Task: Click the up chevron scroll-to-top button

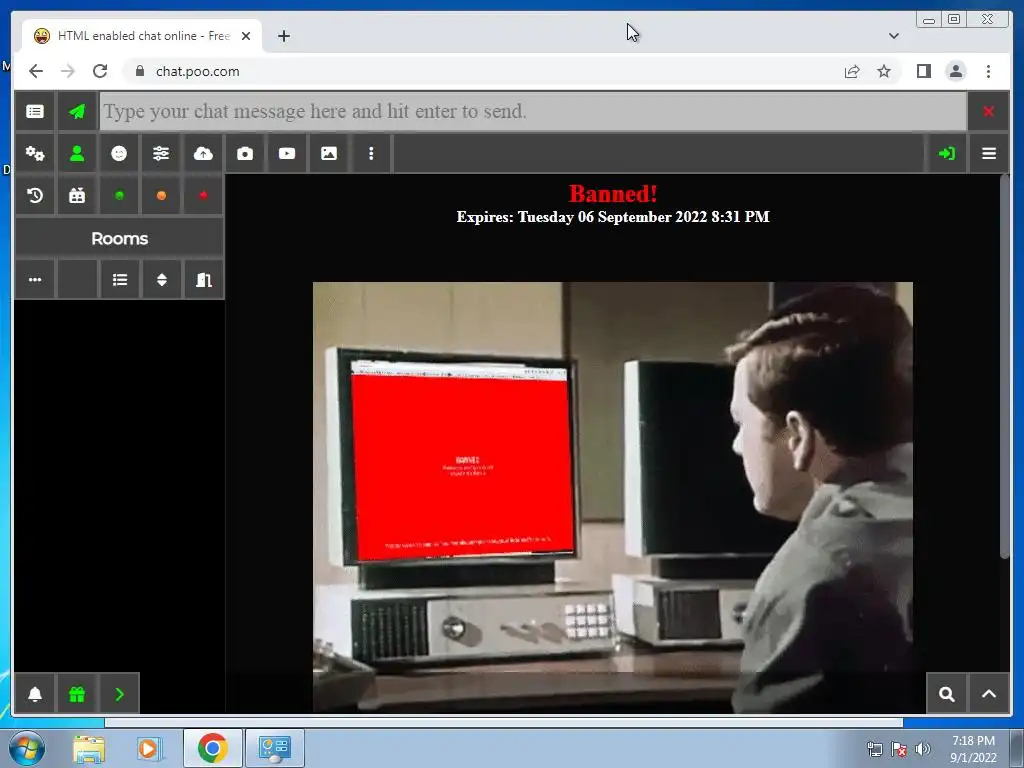Action: pyautogui.click(x=989, y=694)
